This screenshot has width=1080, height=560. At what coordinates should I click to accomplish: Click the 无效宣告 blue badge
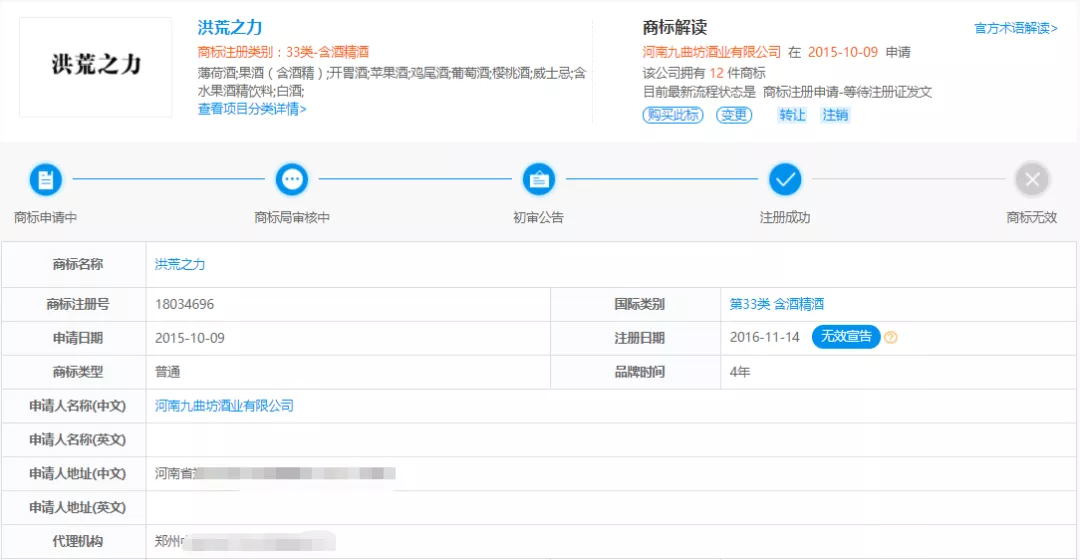846,337
